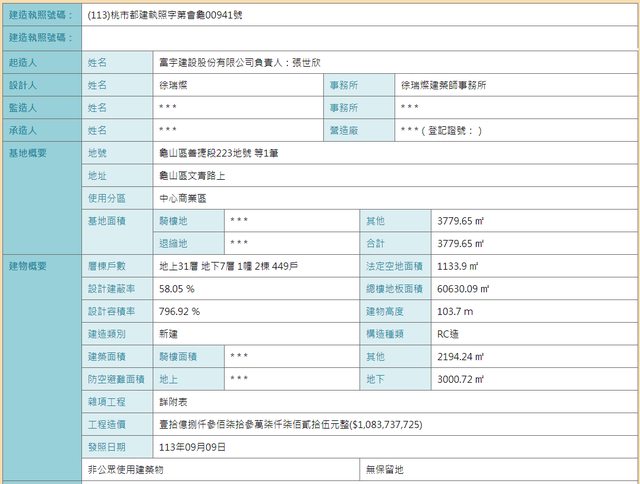Click the 法定空地面積 value 1133.9 ㎡

[458, 266]
